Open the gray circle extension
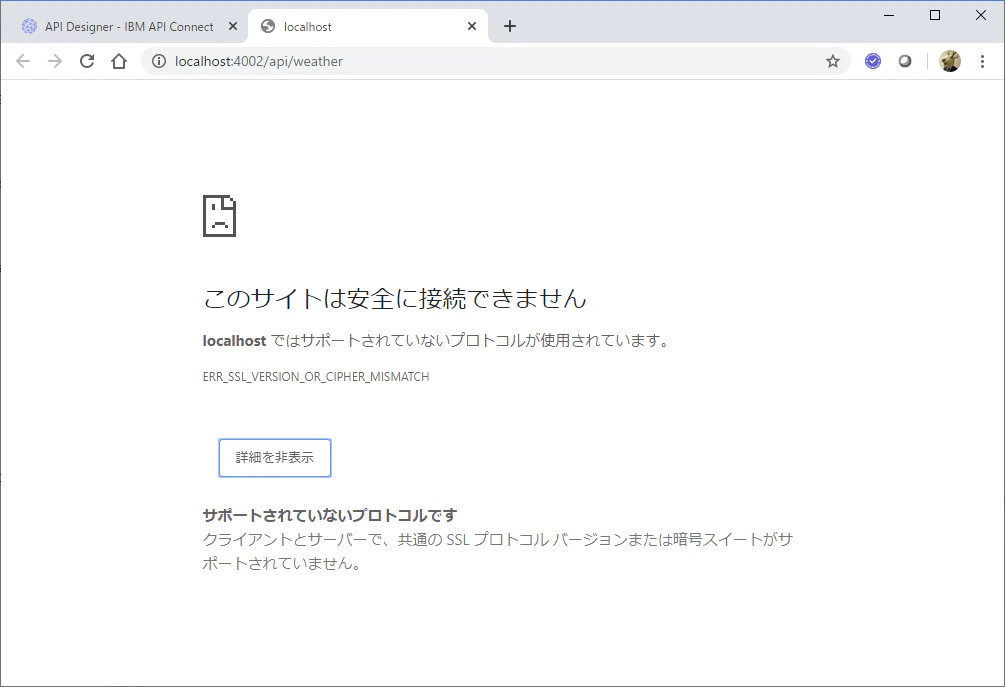Image resolution: width=1005 pixels, height=687 pixels. point(905,61)
